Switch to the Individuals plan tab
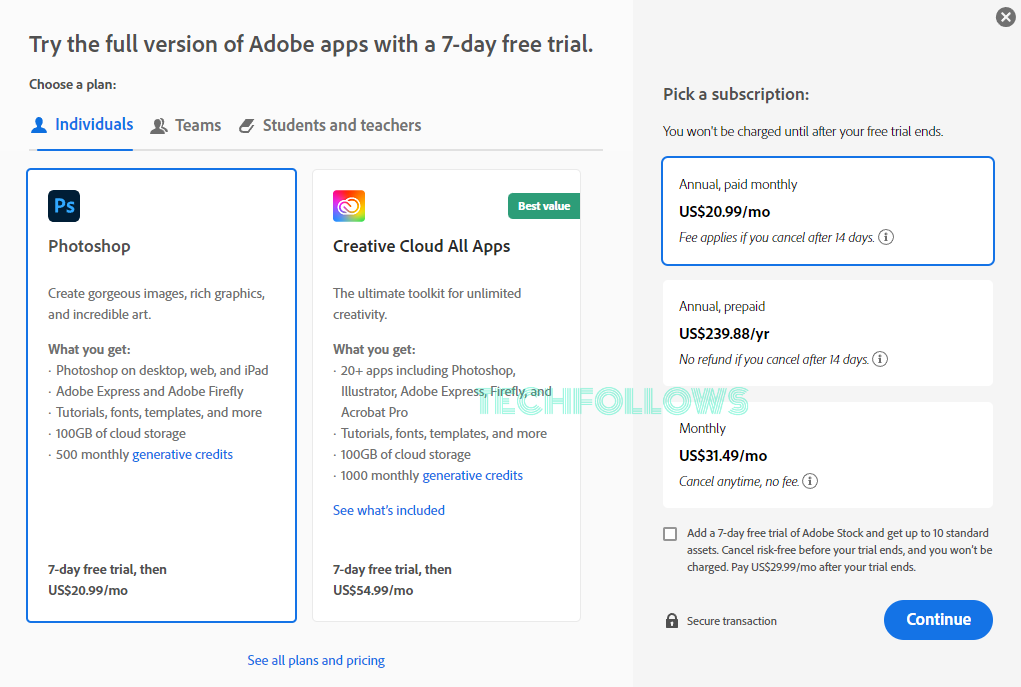 point(82,125)
